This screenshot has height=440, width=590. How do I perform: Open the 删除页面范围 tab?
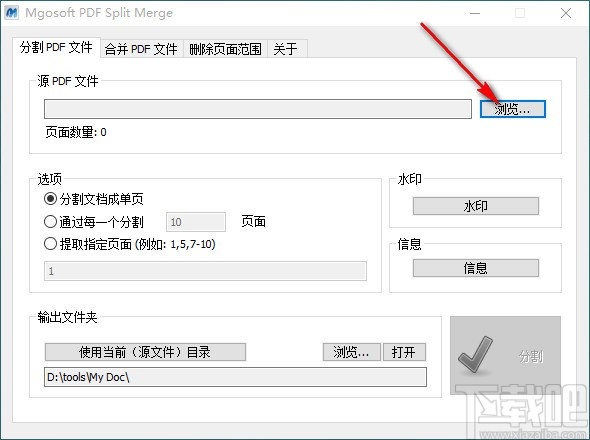pos(225,49)
